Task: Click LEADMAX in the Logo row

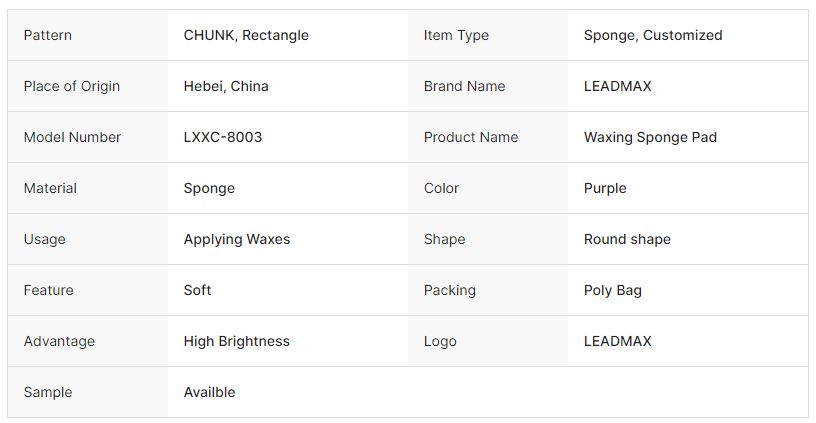Action: coord(618,341)
